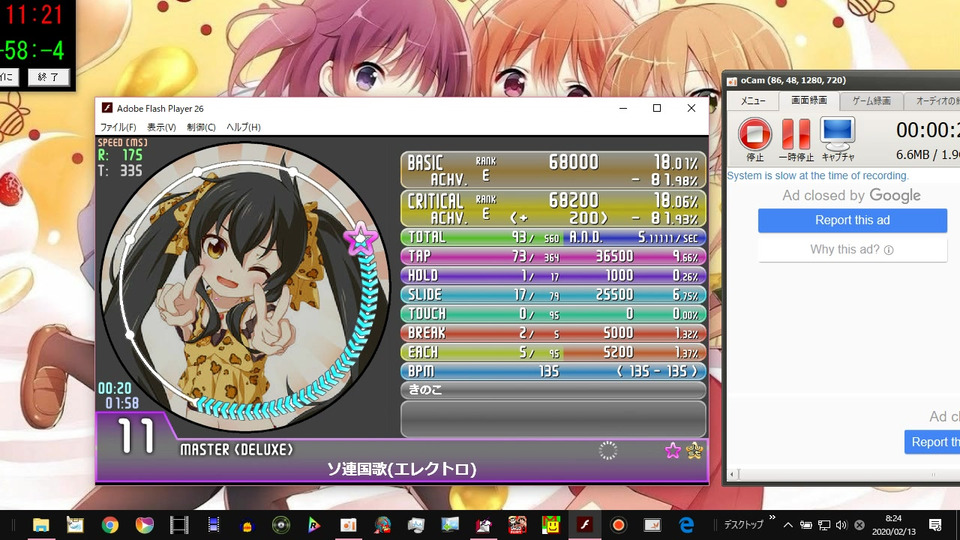This screenshot has width=960, height=540.
Task: Open the oCam メニュー tab
Action: 753,101
